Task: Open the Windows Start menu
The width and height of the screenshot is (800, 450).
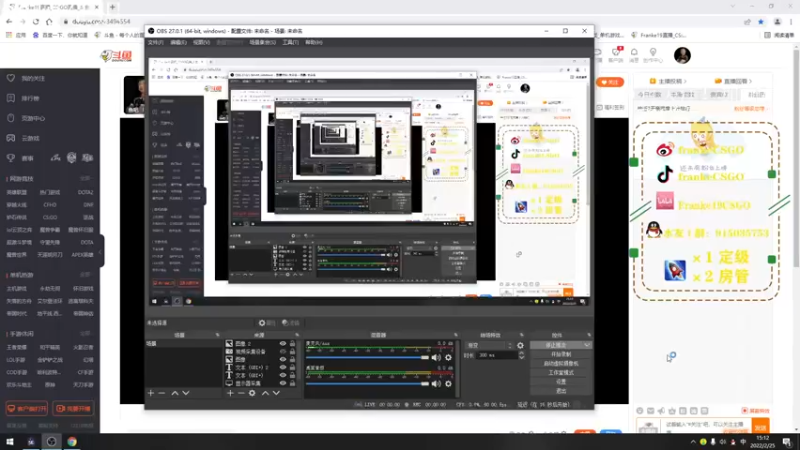Action: click(10, 442)
